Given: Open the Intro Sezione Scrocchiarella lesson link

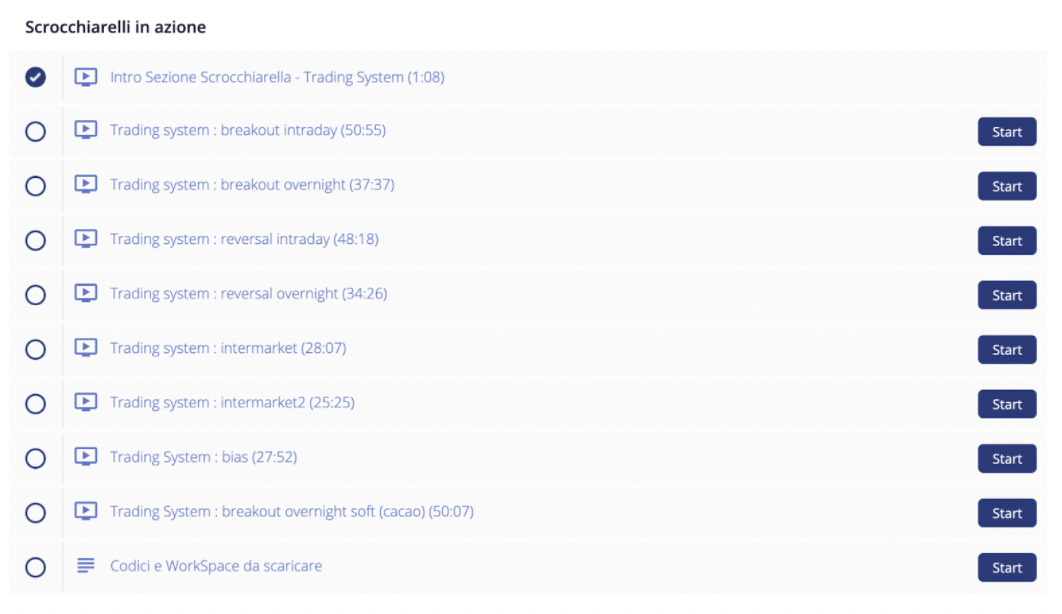Looking at the screenshot, I should 277,77.
